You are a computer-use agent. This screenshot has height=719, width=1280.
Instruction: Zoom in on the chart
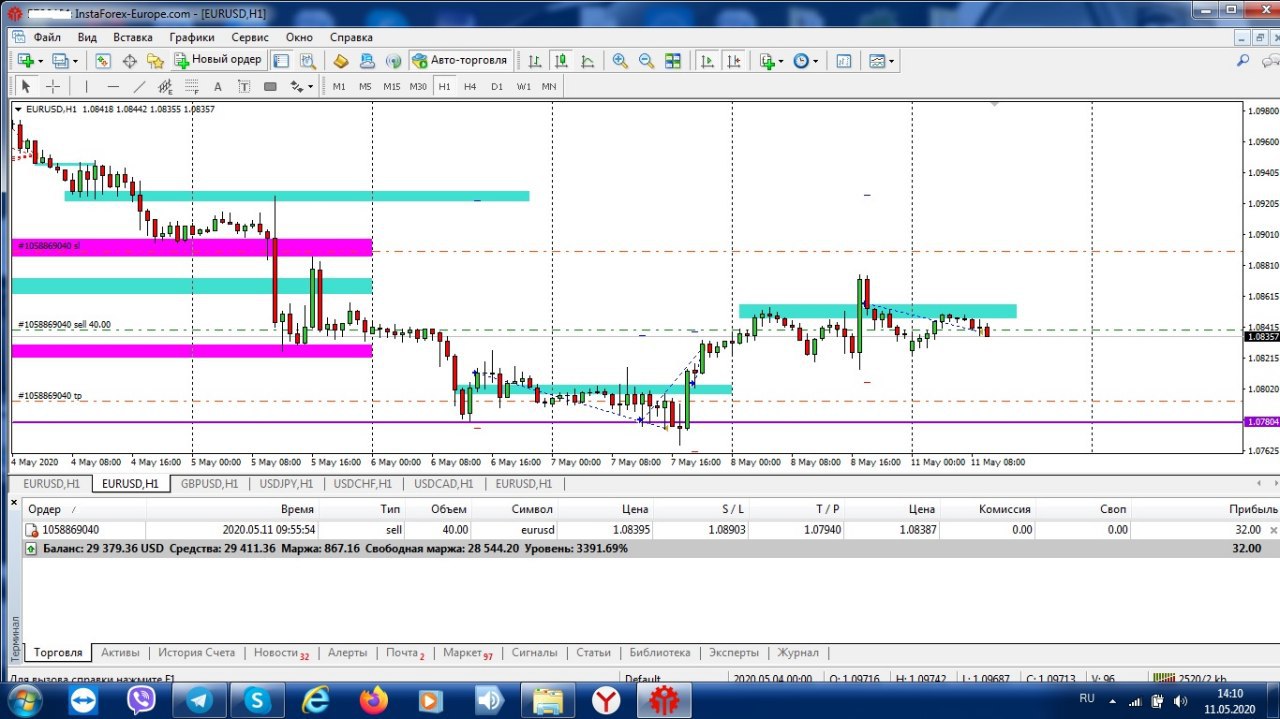[620, 60]
